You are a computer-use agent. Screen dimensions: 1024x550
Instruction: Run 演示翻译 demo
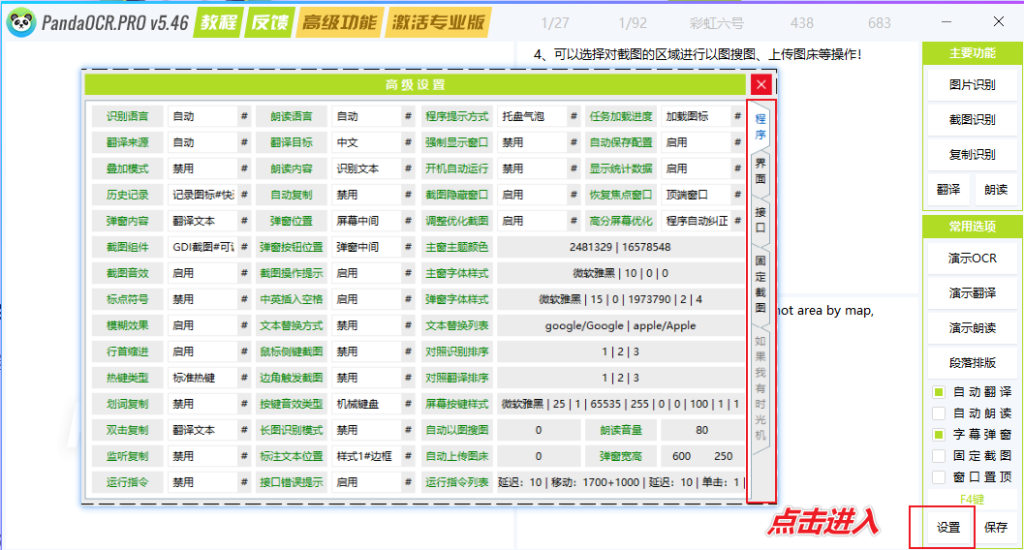(972, 293)
